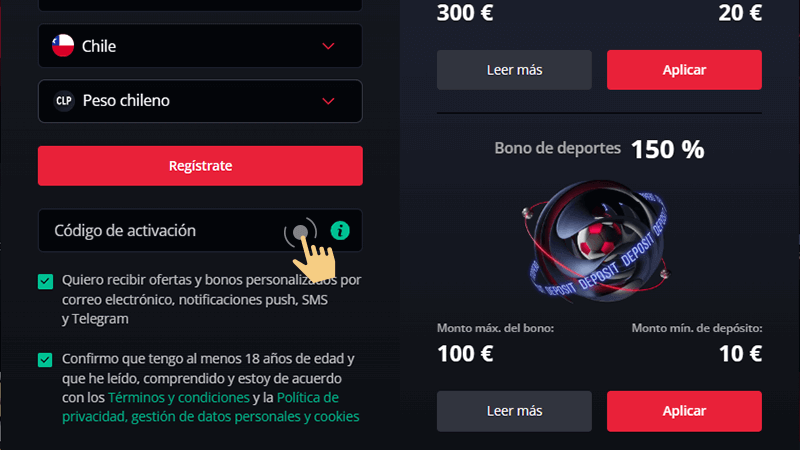Click Aplicar for the sports bonus 150 %
The width and height of the screenshot is (800, 450).
tap(684, 411)
